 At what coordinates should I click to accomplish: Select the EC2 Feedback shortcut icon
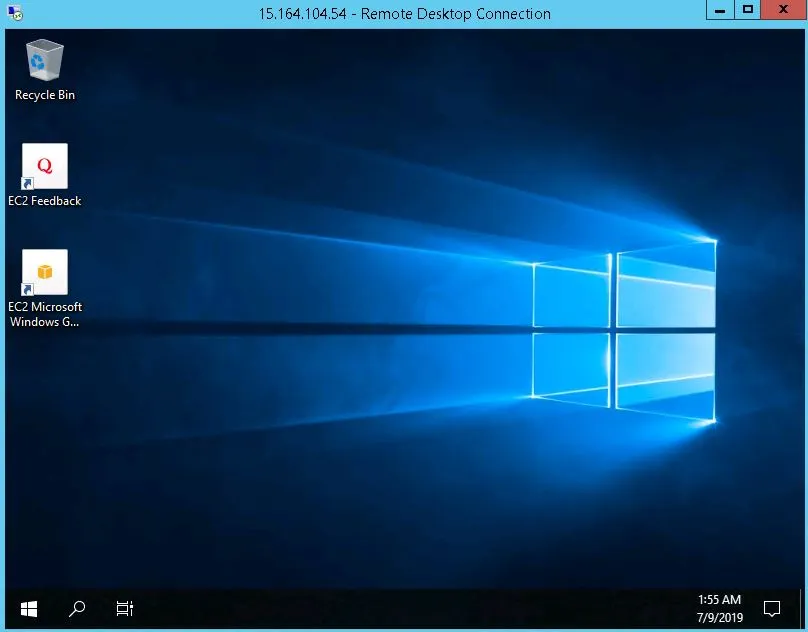(45, 166)
